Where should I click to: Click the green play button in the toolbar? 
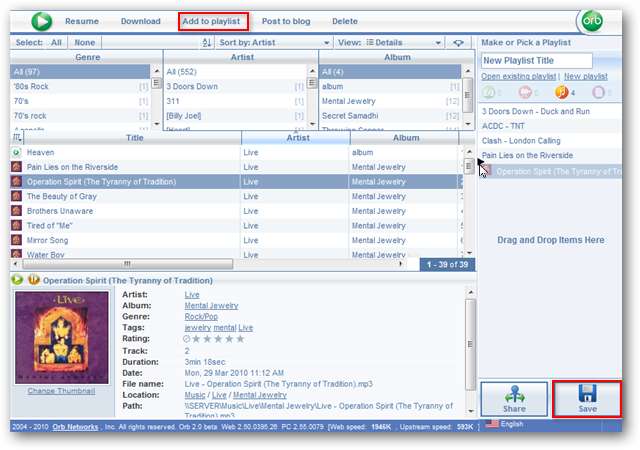pos(41,21)
